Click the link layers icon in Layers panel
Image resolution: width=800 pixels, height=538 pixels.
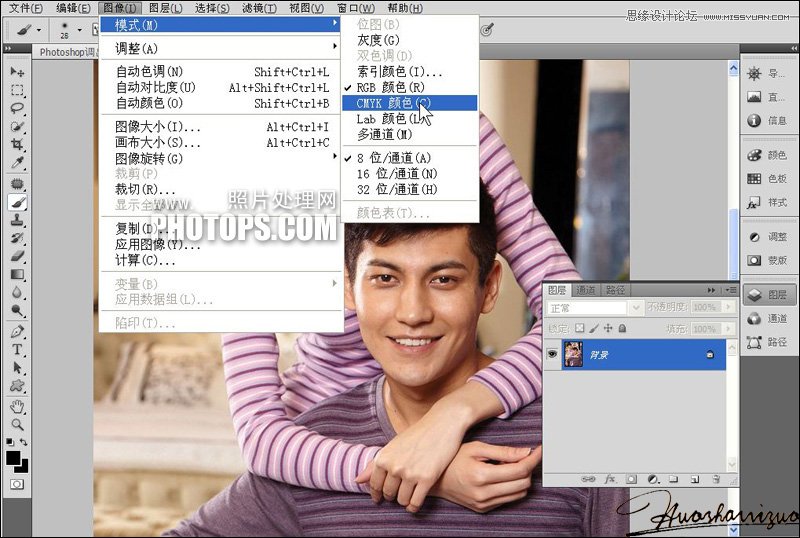(588, 479)
